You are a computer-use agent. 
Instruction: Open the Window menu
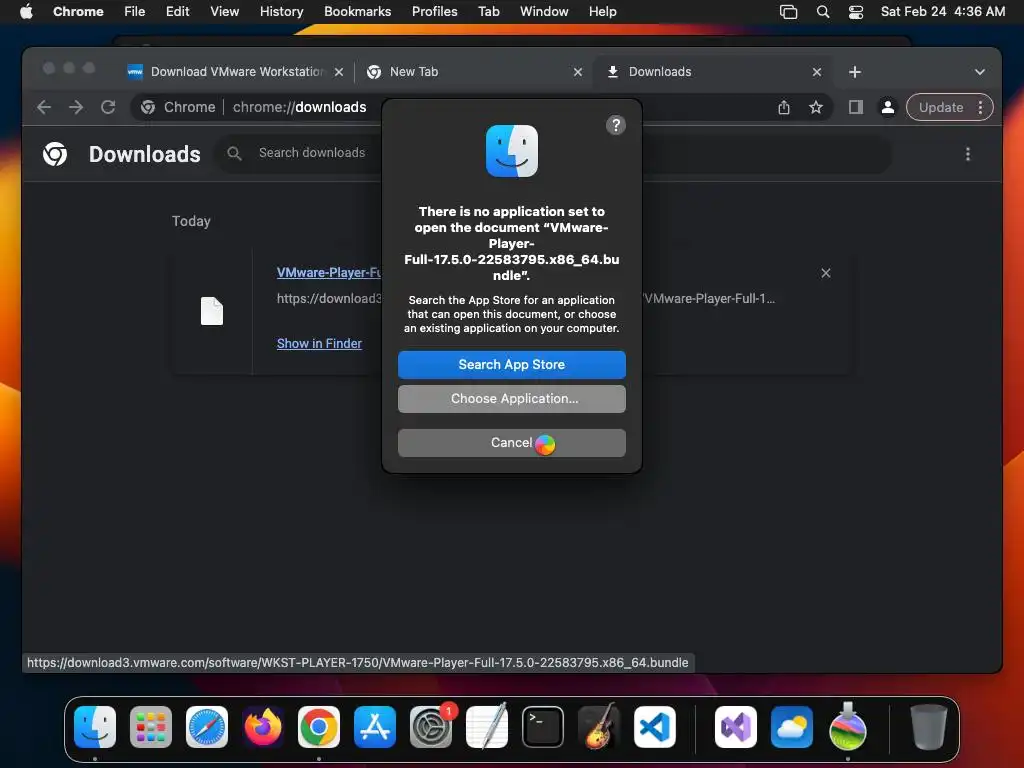pyautogui.click(x=543, y=12)
